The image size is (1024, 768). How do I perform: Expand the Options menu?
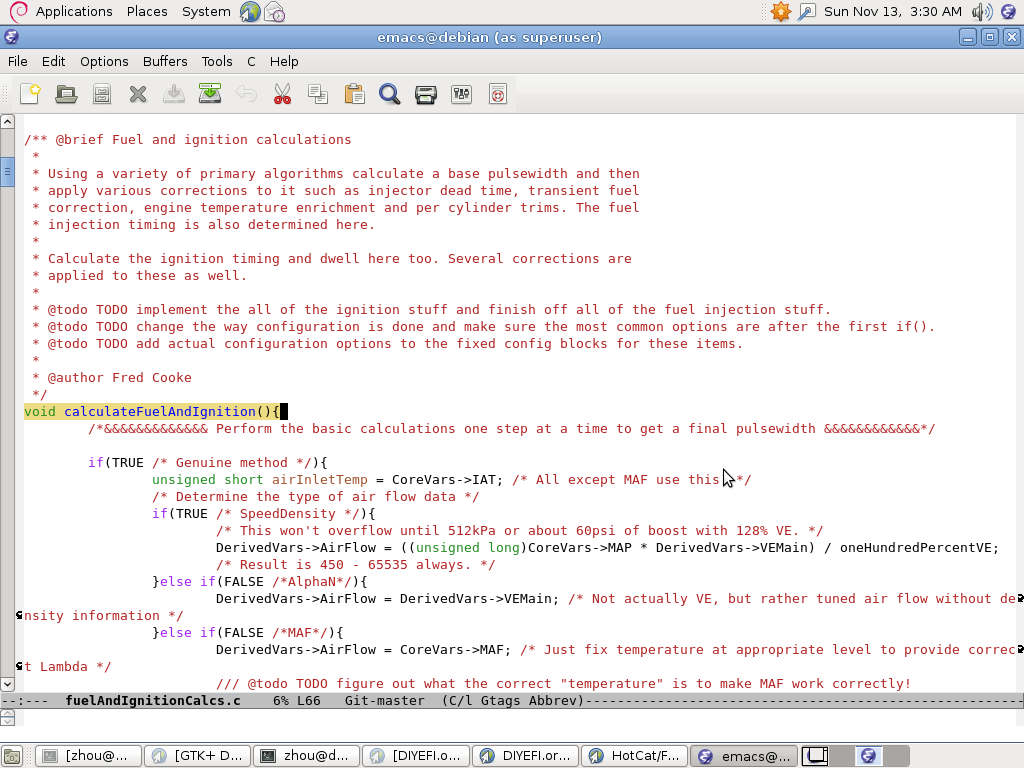click(x=104, y=61)
